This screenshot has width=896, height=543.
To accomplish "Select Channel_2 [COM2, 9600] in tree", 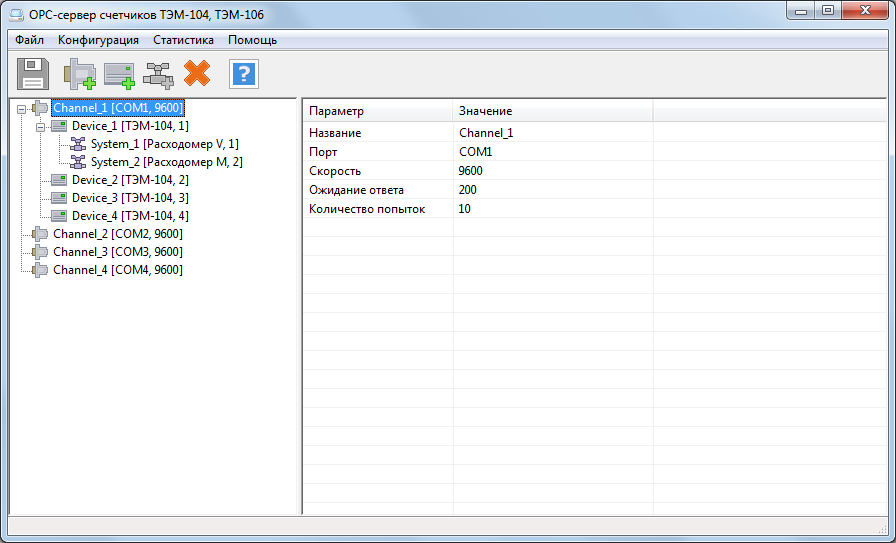I will click(118, 234).
